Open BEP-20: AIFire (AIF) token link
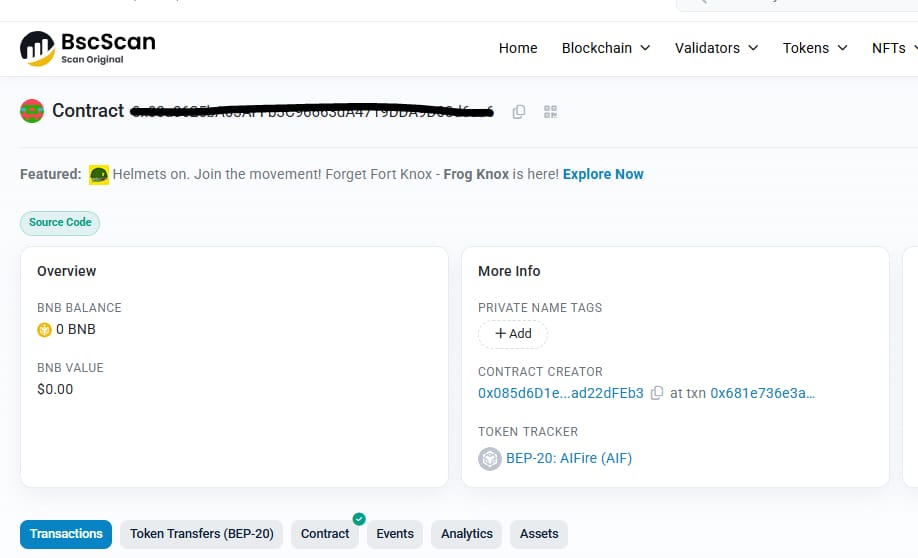This screenshot has width=918, height=558. click(569, 458)
